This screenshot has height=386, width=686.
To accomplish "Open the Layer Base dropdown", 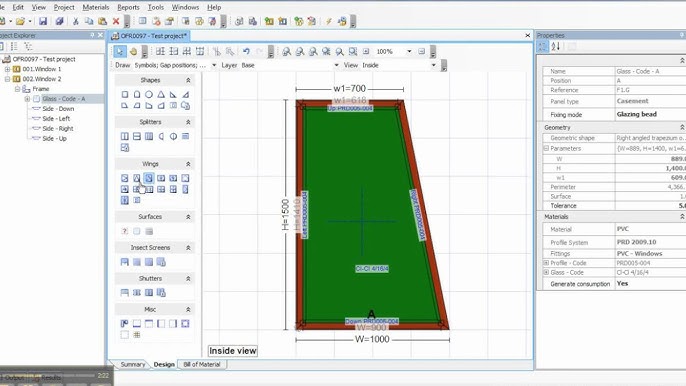I will pos(336,65).
